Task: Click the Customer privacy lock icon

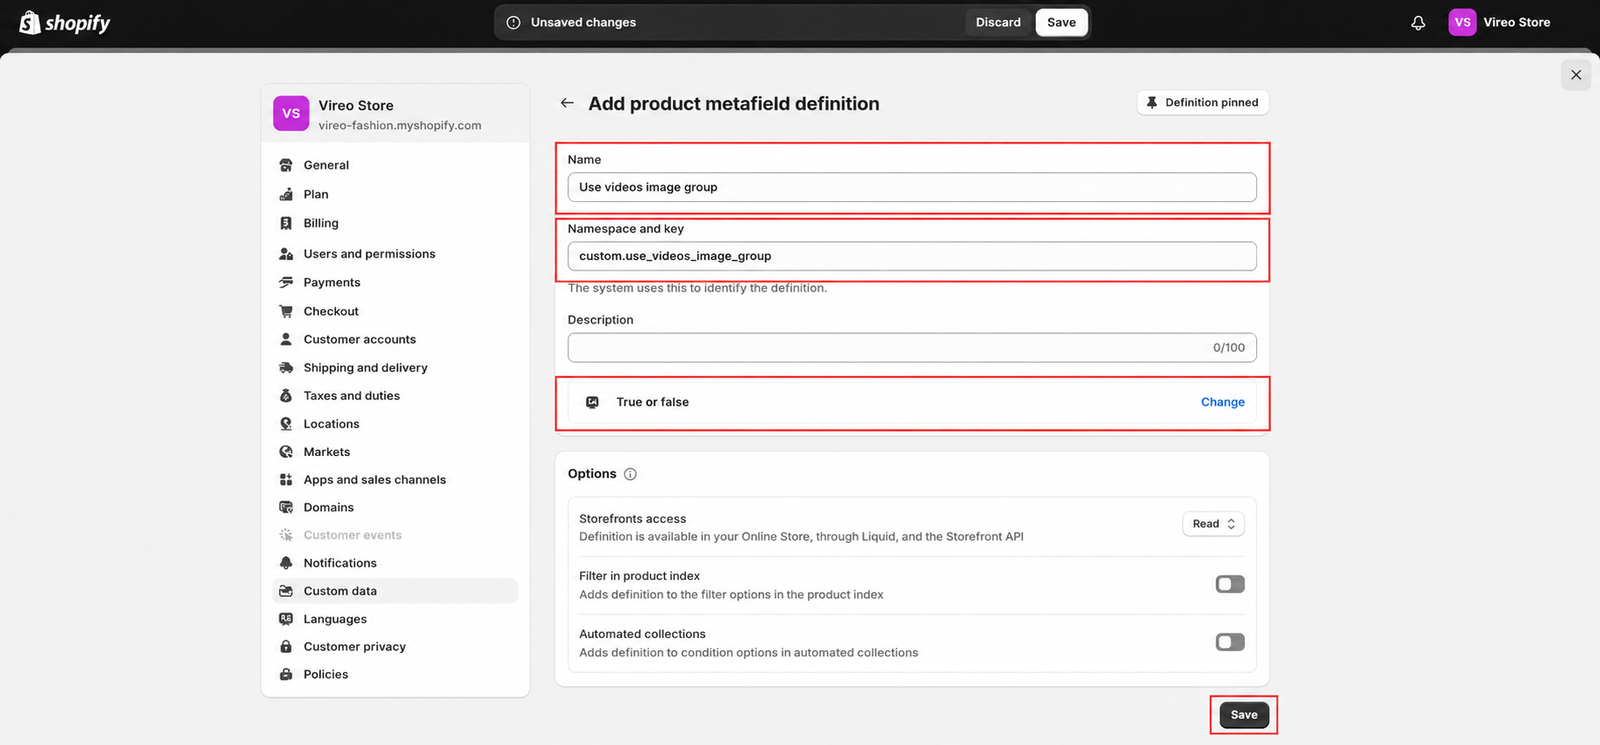Action: [x=286, y=647]
